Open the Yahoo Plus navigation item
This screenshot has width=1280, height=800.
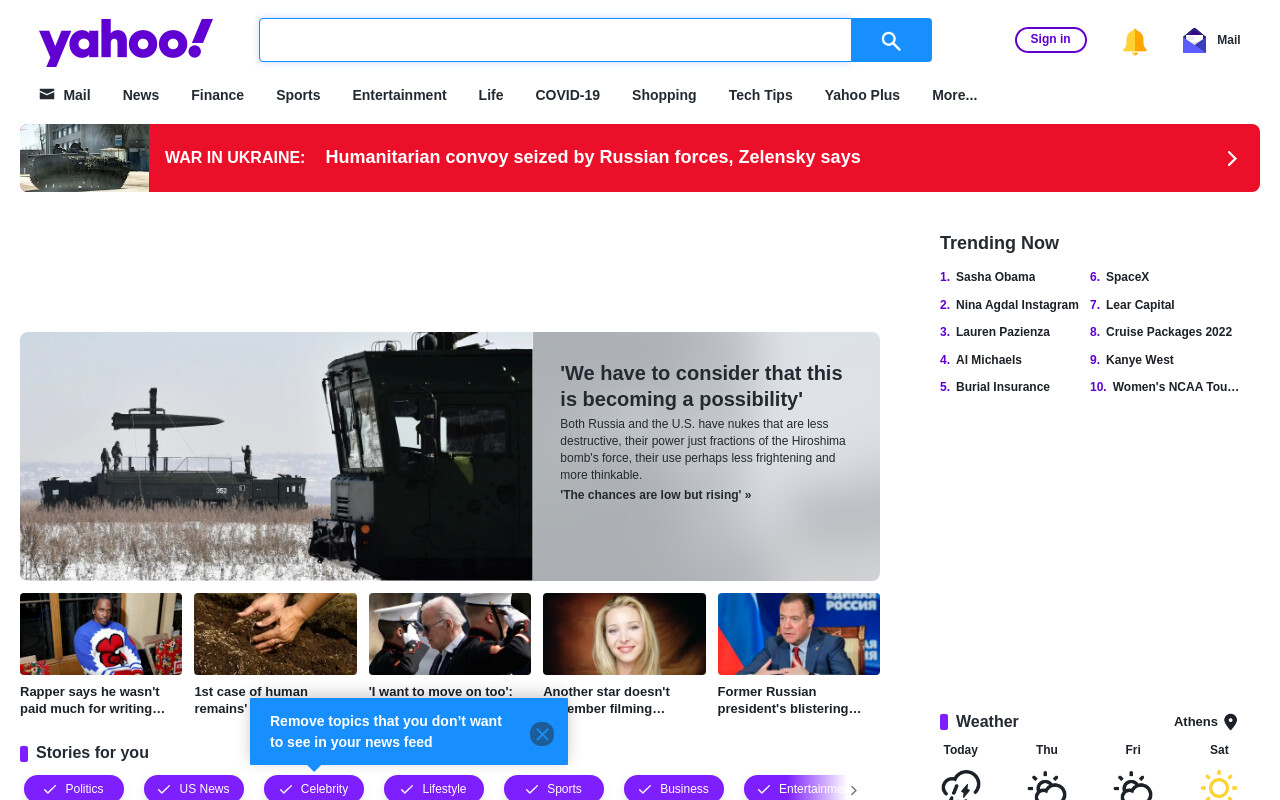click(x=862, y=95)
